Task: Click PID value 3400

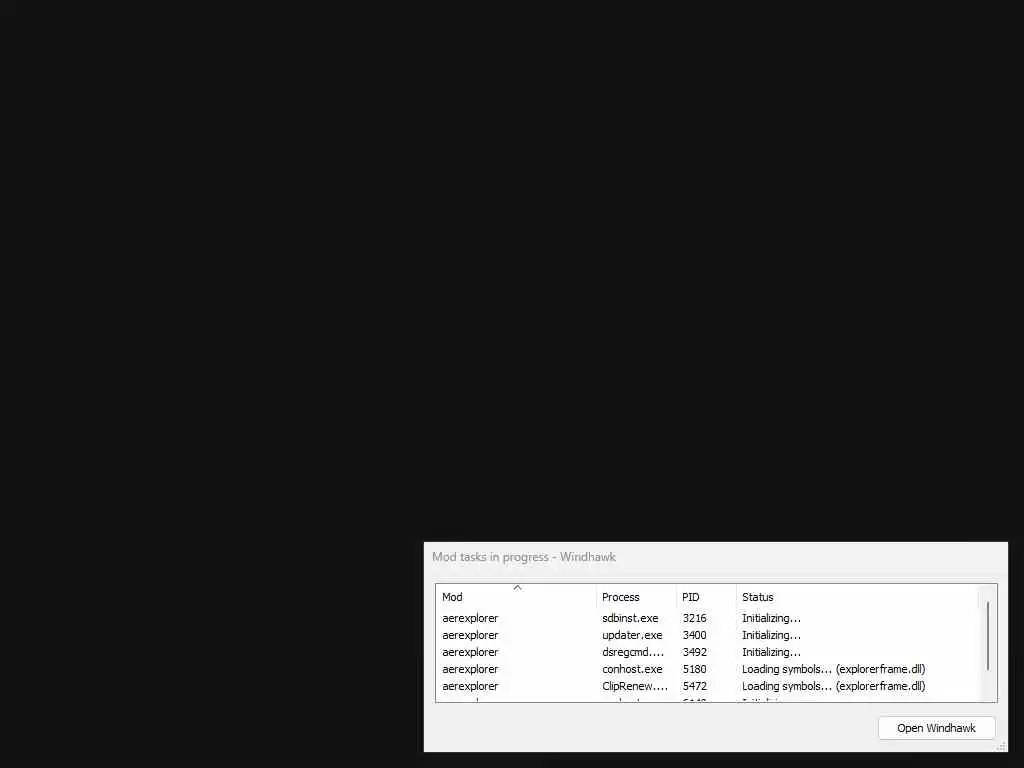Action: (694, 635)
